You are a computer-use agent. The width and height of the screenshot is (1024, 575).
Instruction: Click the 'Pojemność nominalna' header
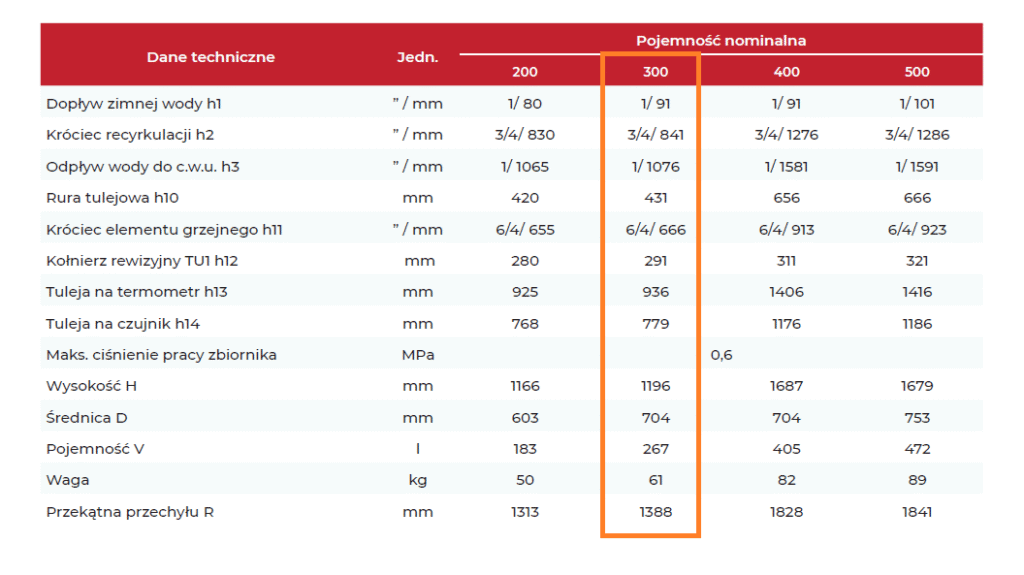(x=721, y=41)
